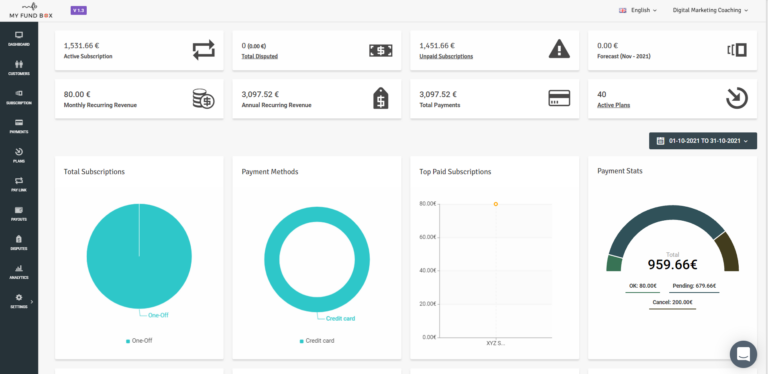
Task: Click the OK: 80.00€ stat label
Action: coord(643,286)
